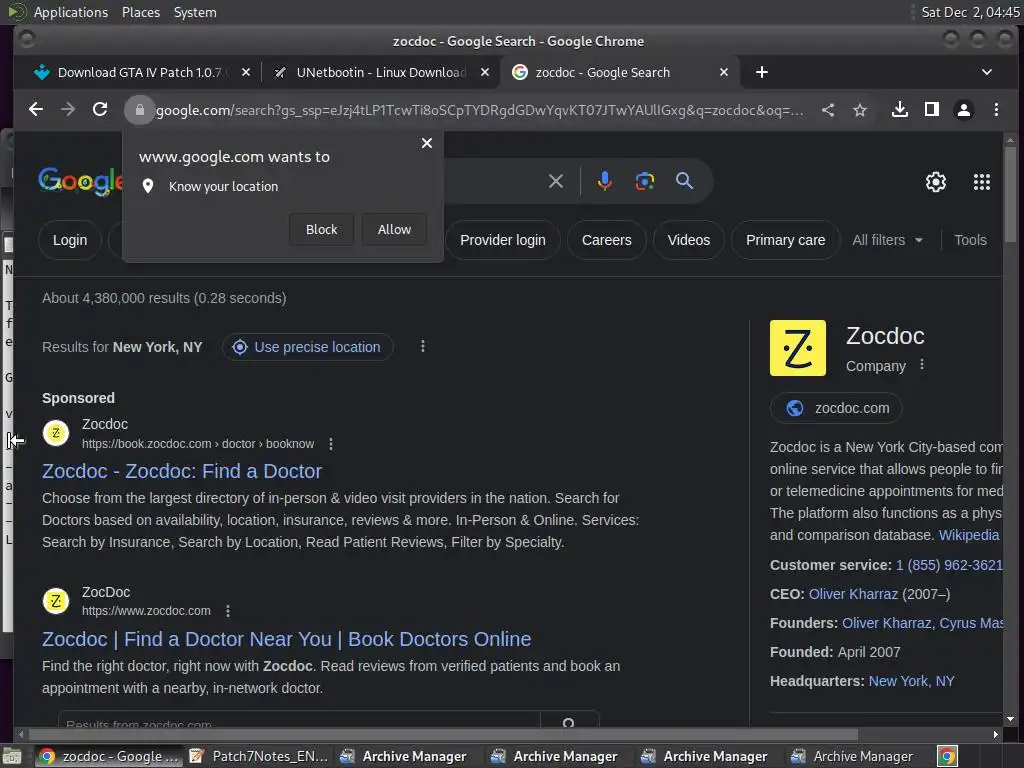Open the Google apps grid
Image resolution: width=1024 pixels, height=768 pixels.
pyautogui.click(x=982, y=182)
